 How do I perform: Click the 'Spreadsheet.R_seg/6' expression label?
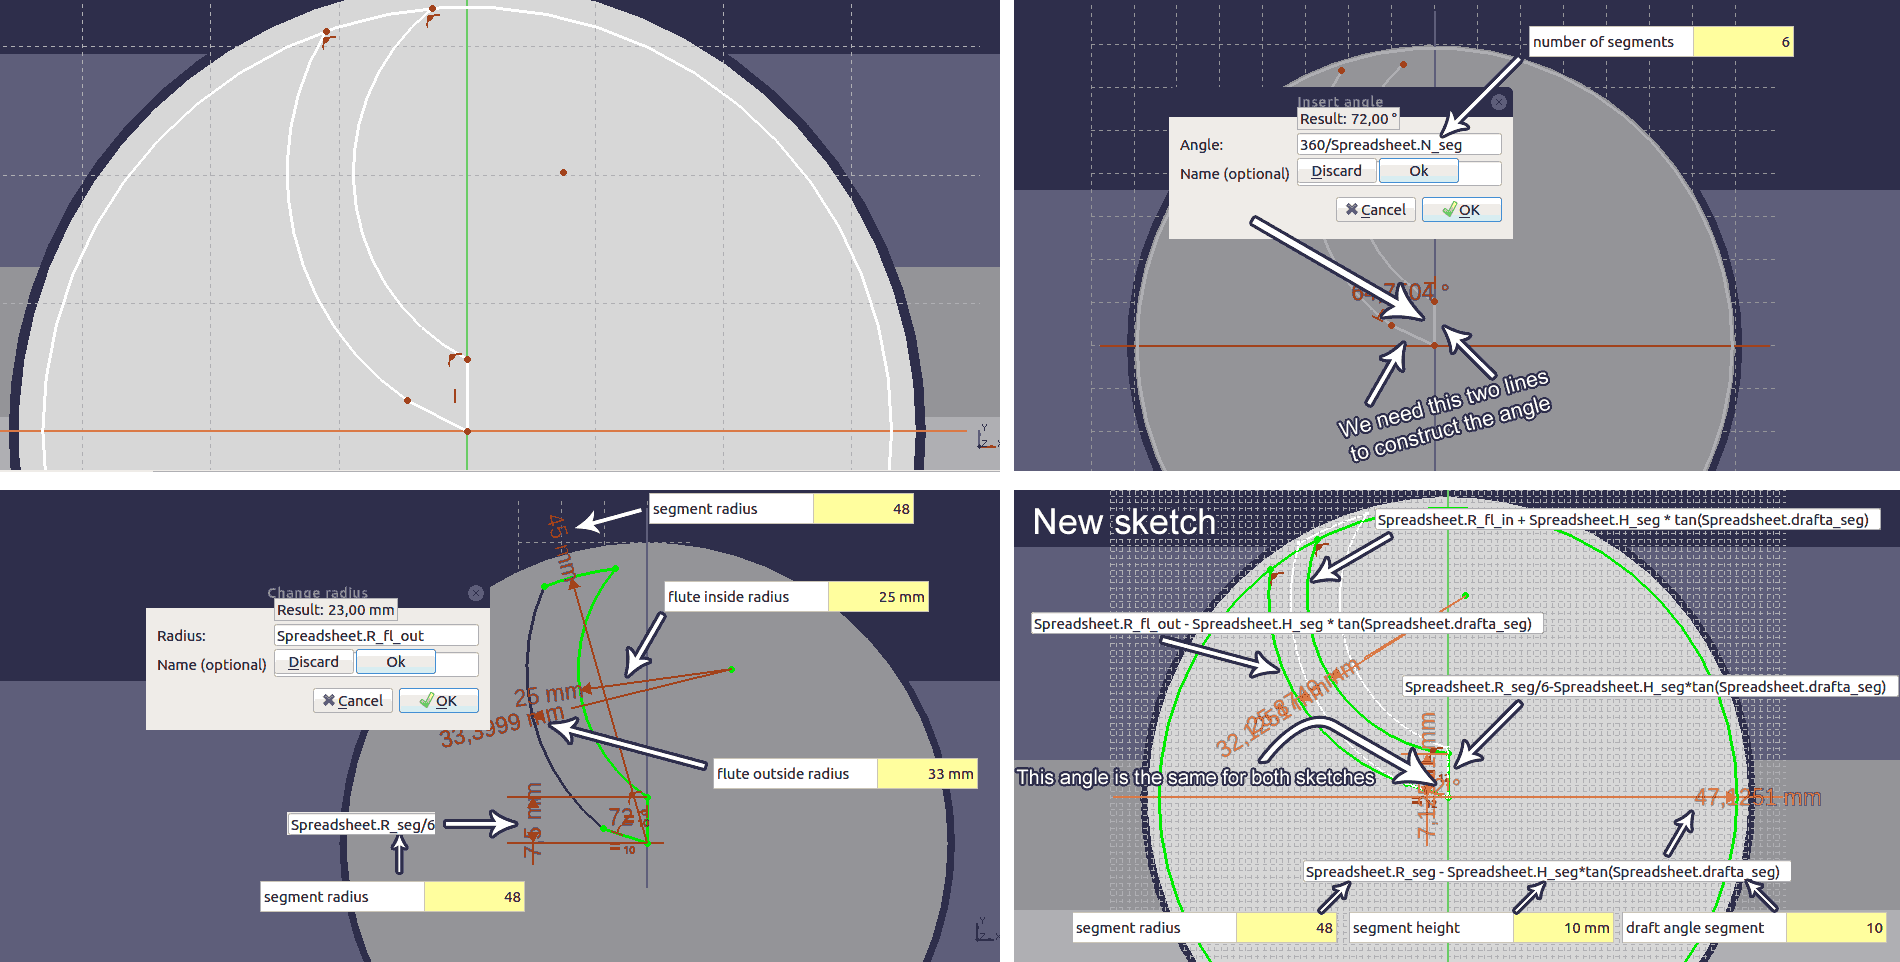pos(362,825)
